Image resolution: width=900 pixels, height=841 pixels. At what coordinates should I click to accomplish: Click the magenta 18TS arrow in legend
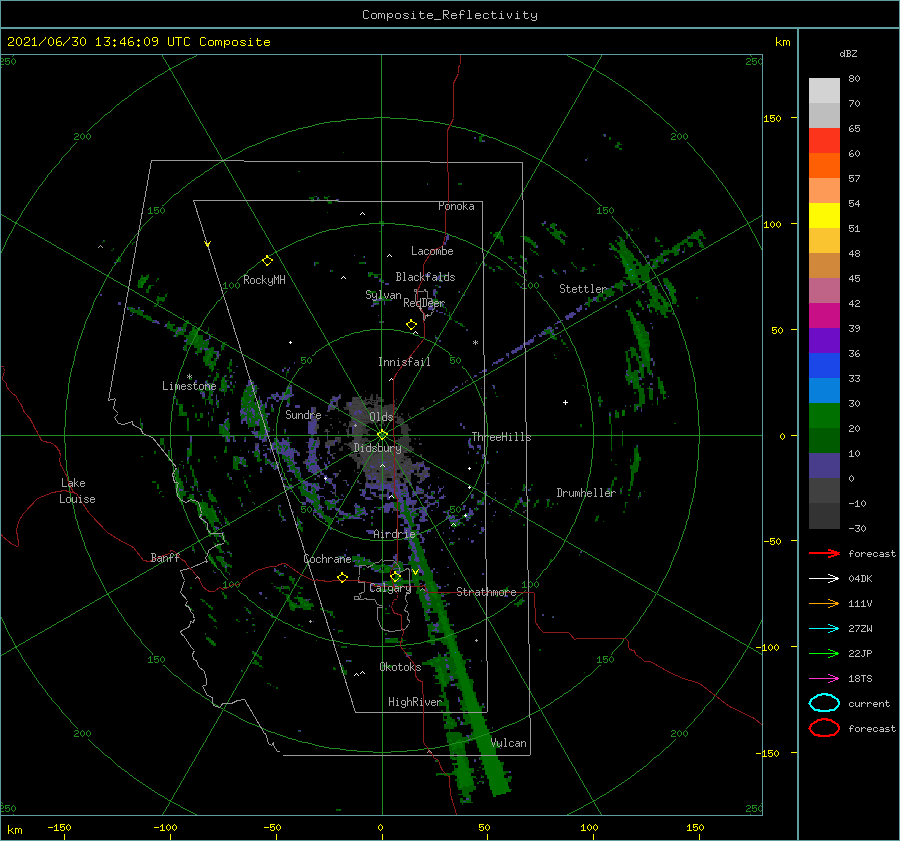click(824, 679)
